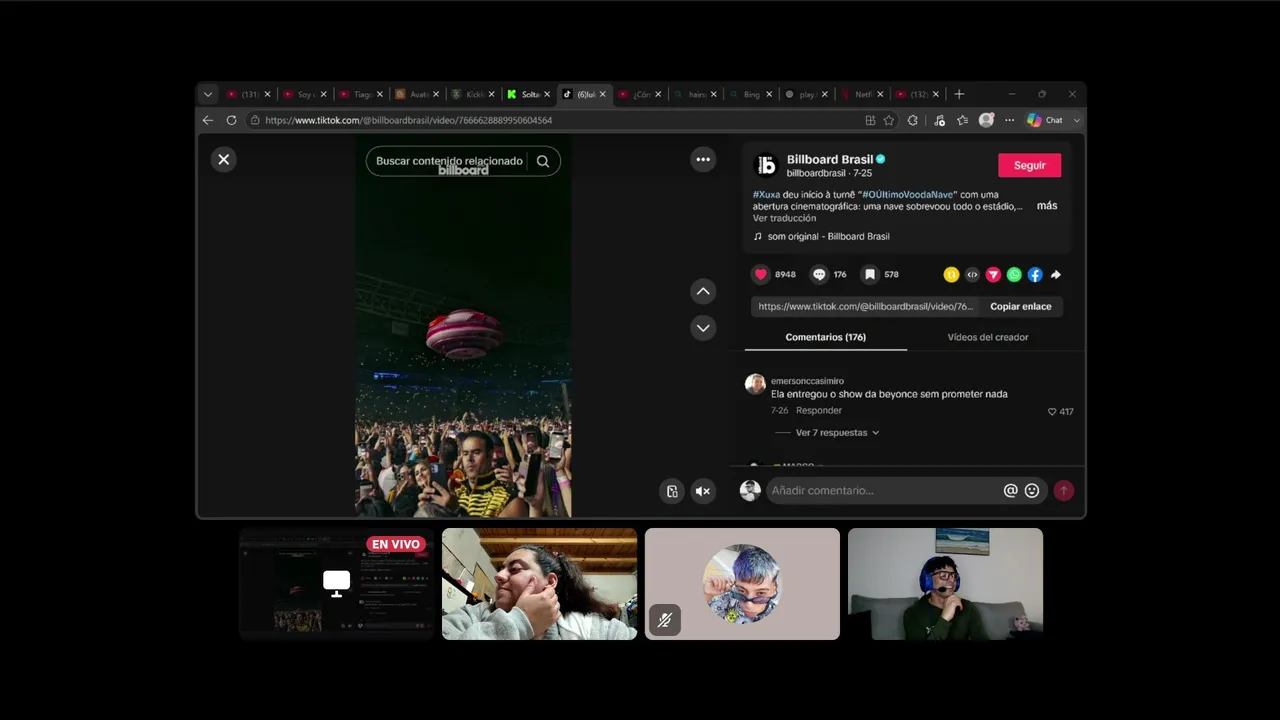Reload the page with refresh icon
The width and height of the screenshot is (1280, 720).
(x=231, y=120)
